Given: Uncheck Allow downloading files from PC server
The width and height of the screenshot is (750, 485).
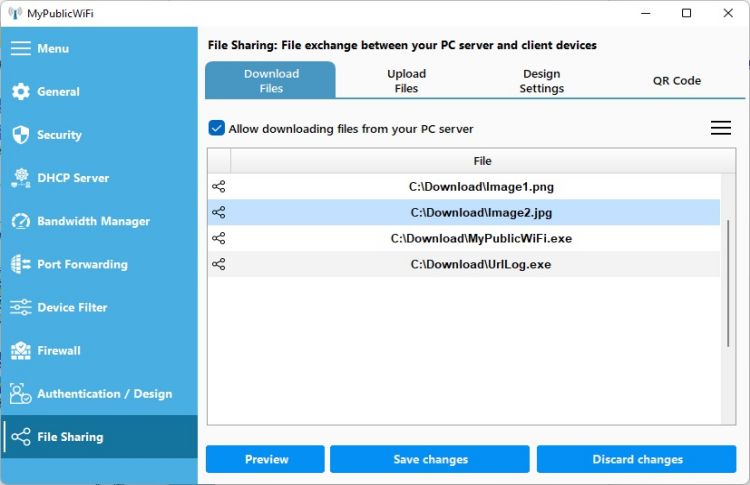Looking at the screenshot, I should (217, 128).
